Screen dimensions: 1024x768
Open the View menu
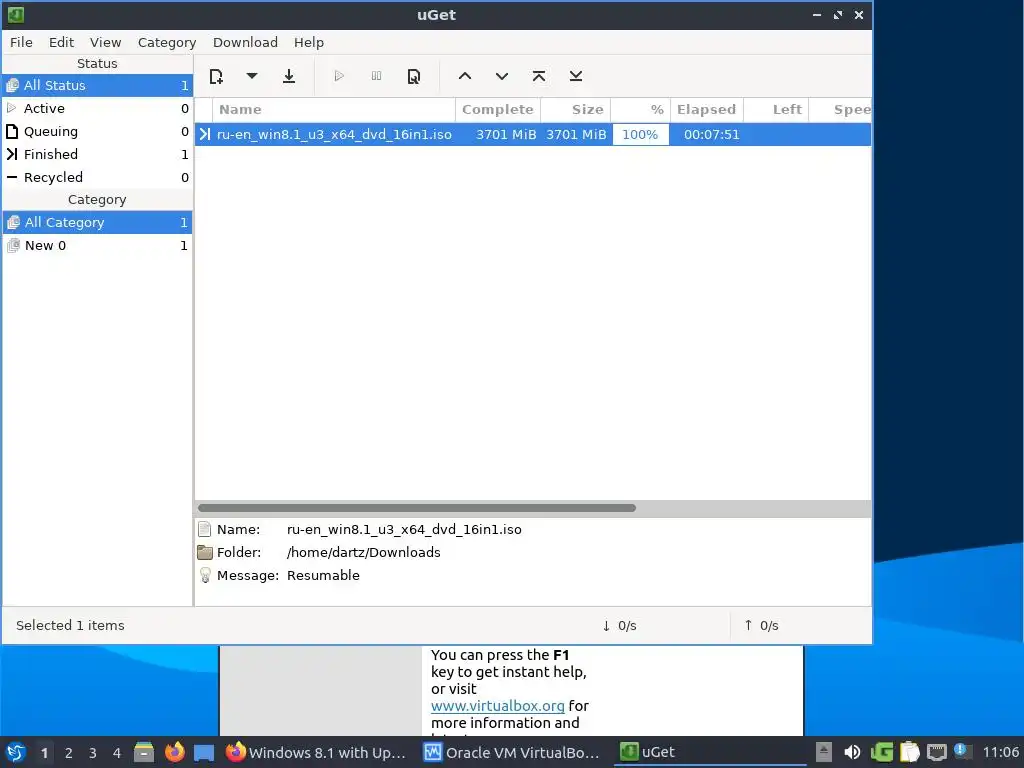point(105,42)
